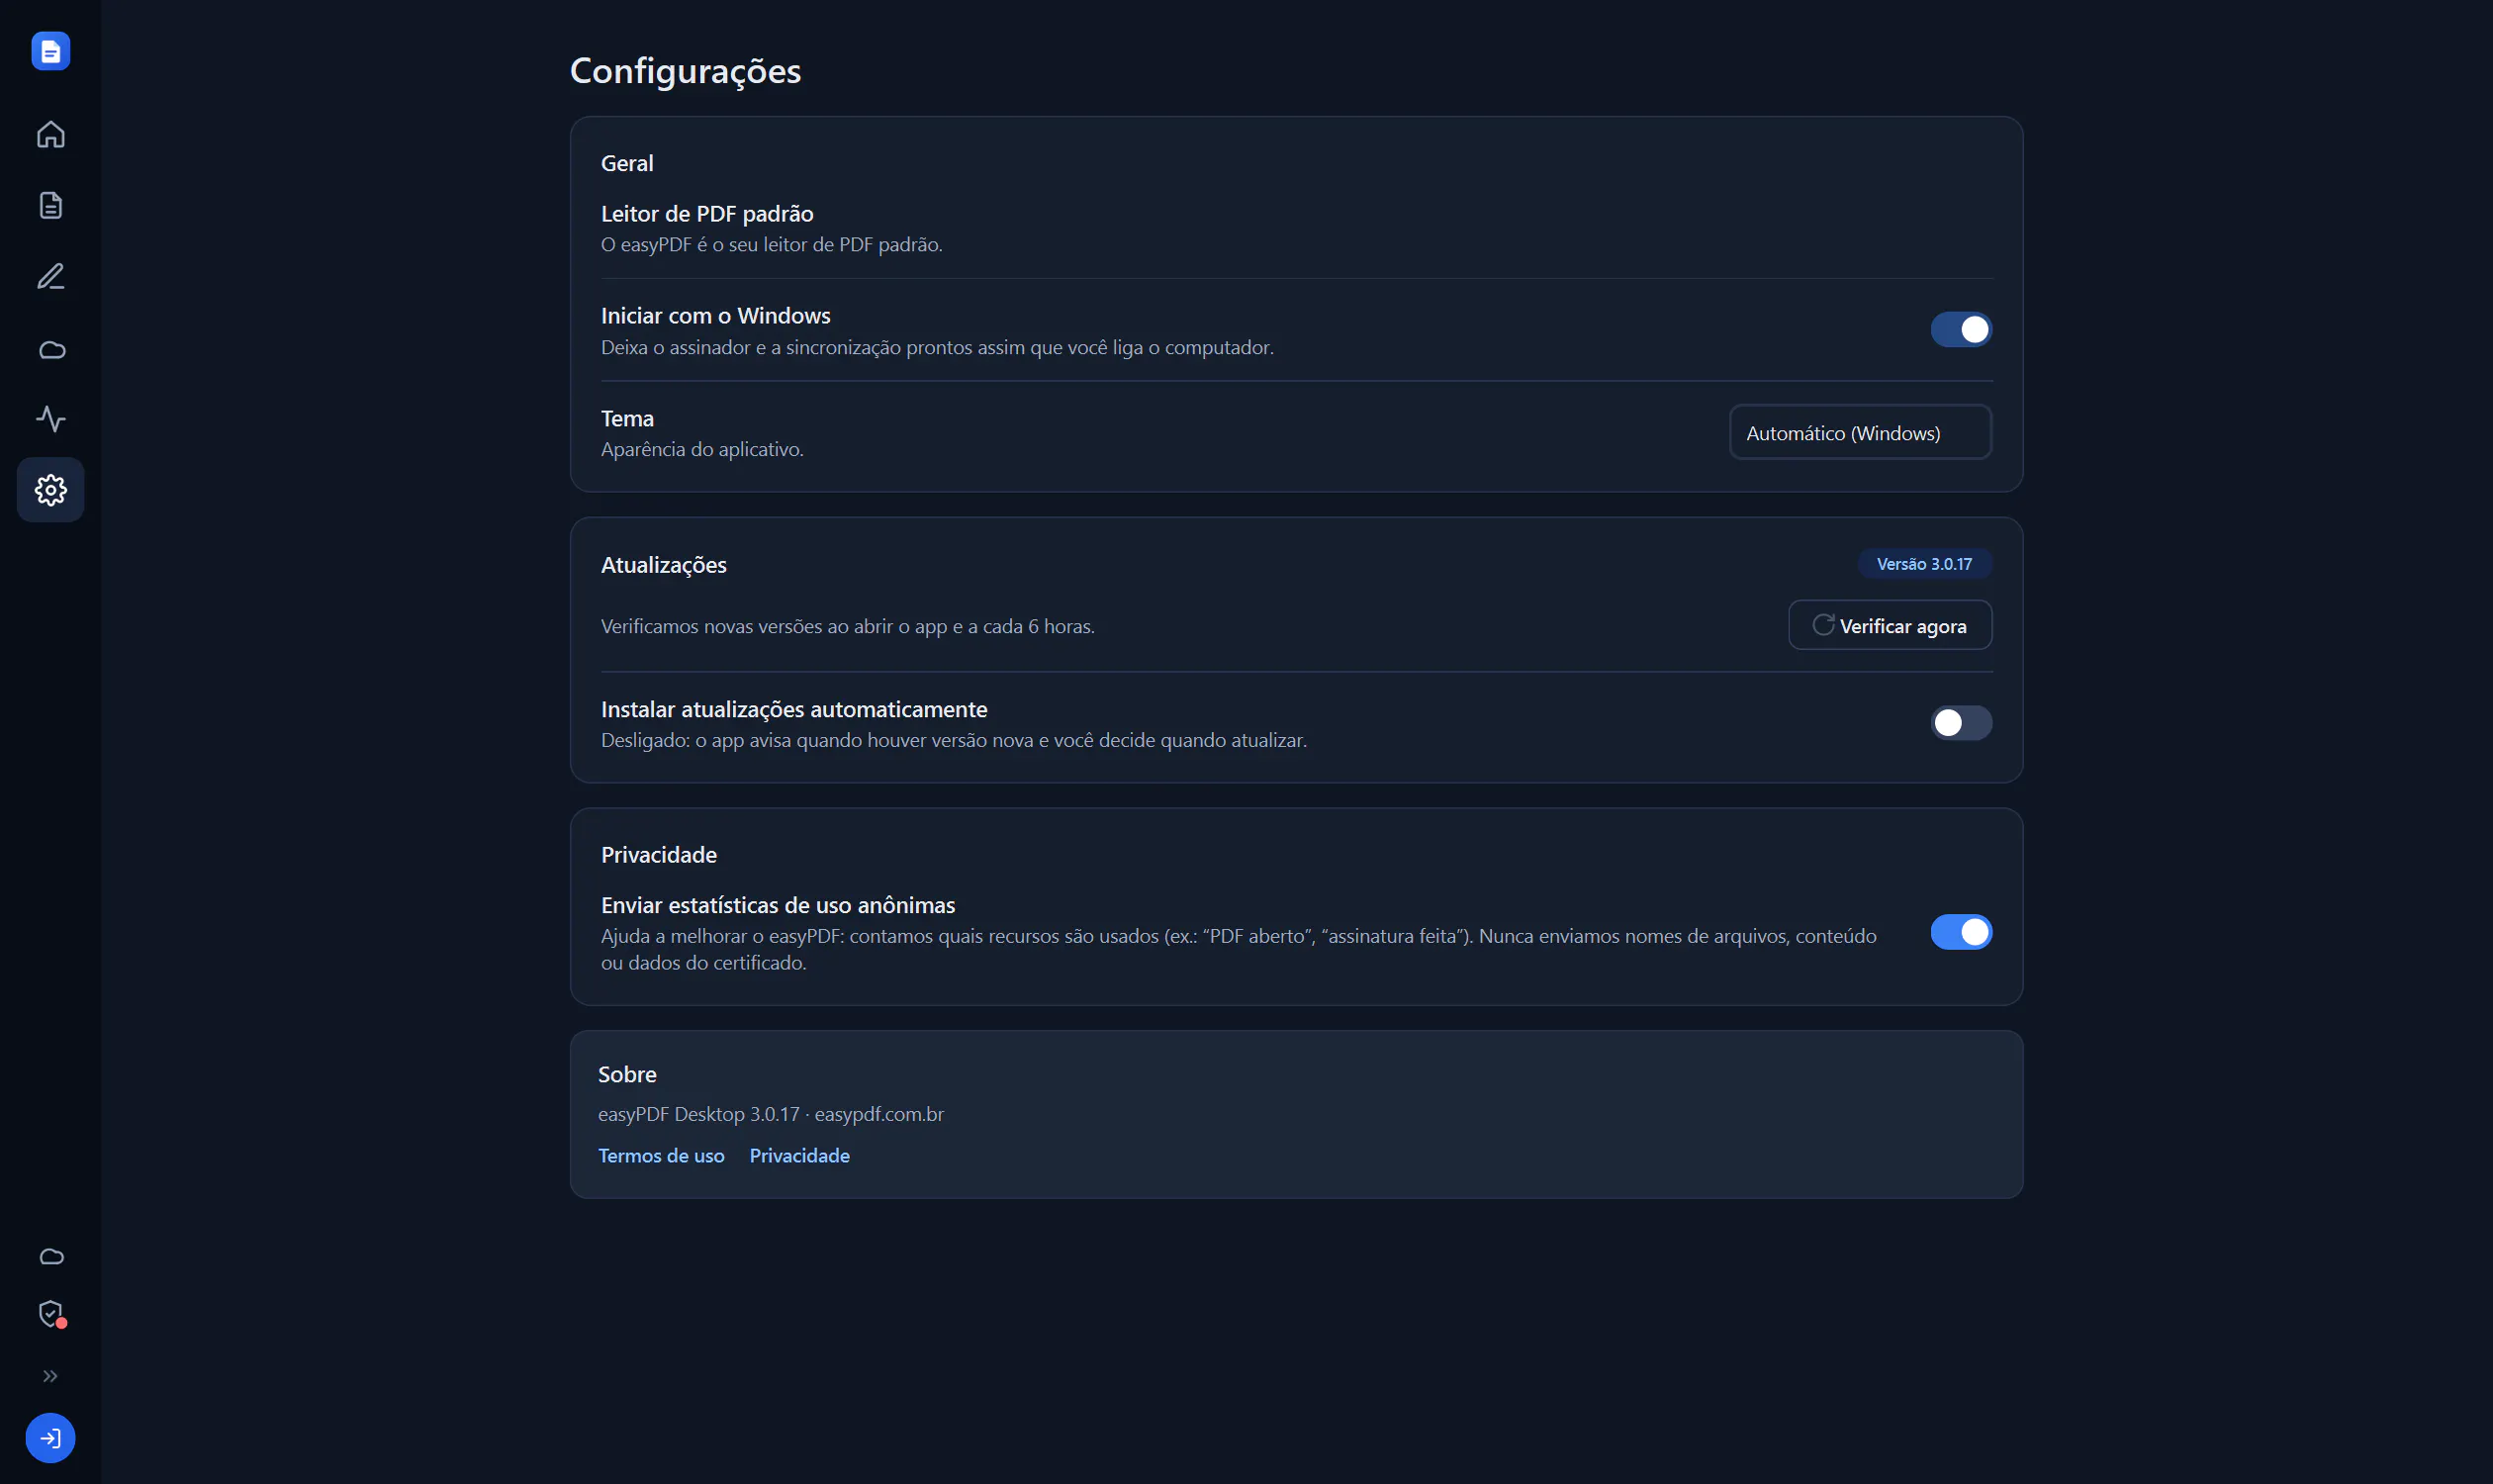Click the Leitor de PDF padrão label
This screenshot has width=2493, height=1484.
(707, 213)
